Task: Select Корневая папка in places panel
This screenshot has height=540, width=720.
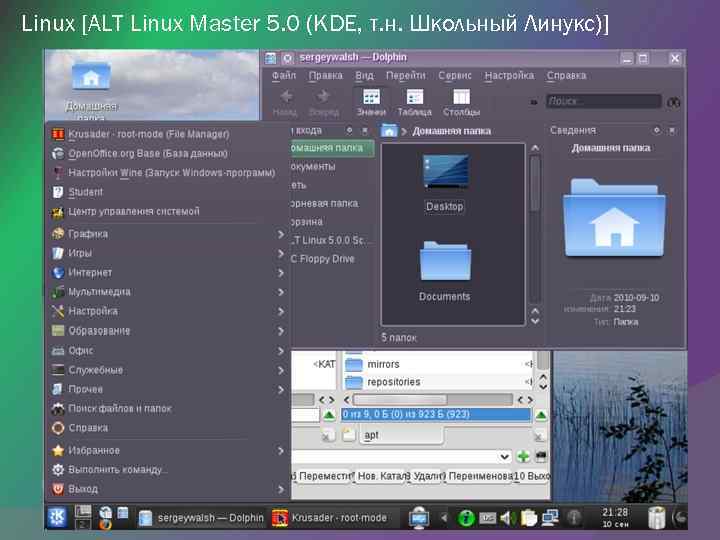Action: (x=332, y=203)
